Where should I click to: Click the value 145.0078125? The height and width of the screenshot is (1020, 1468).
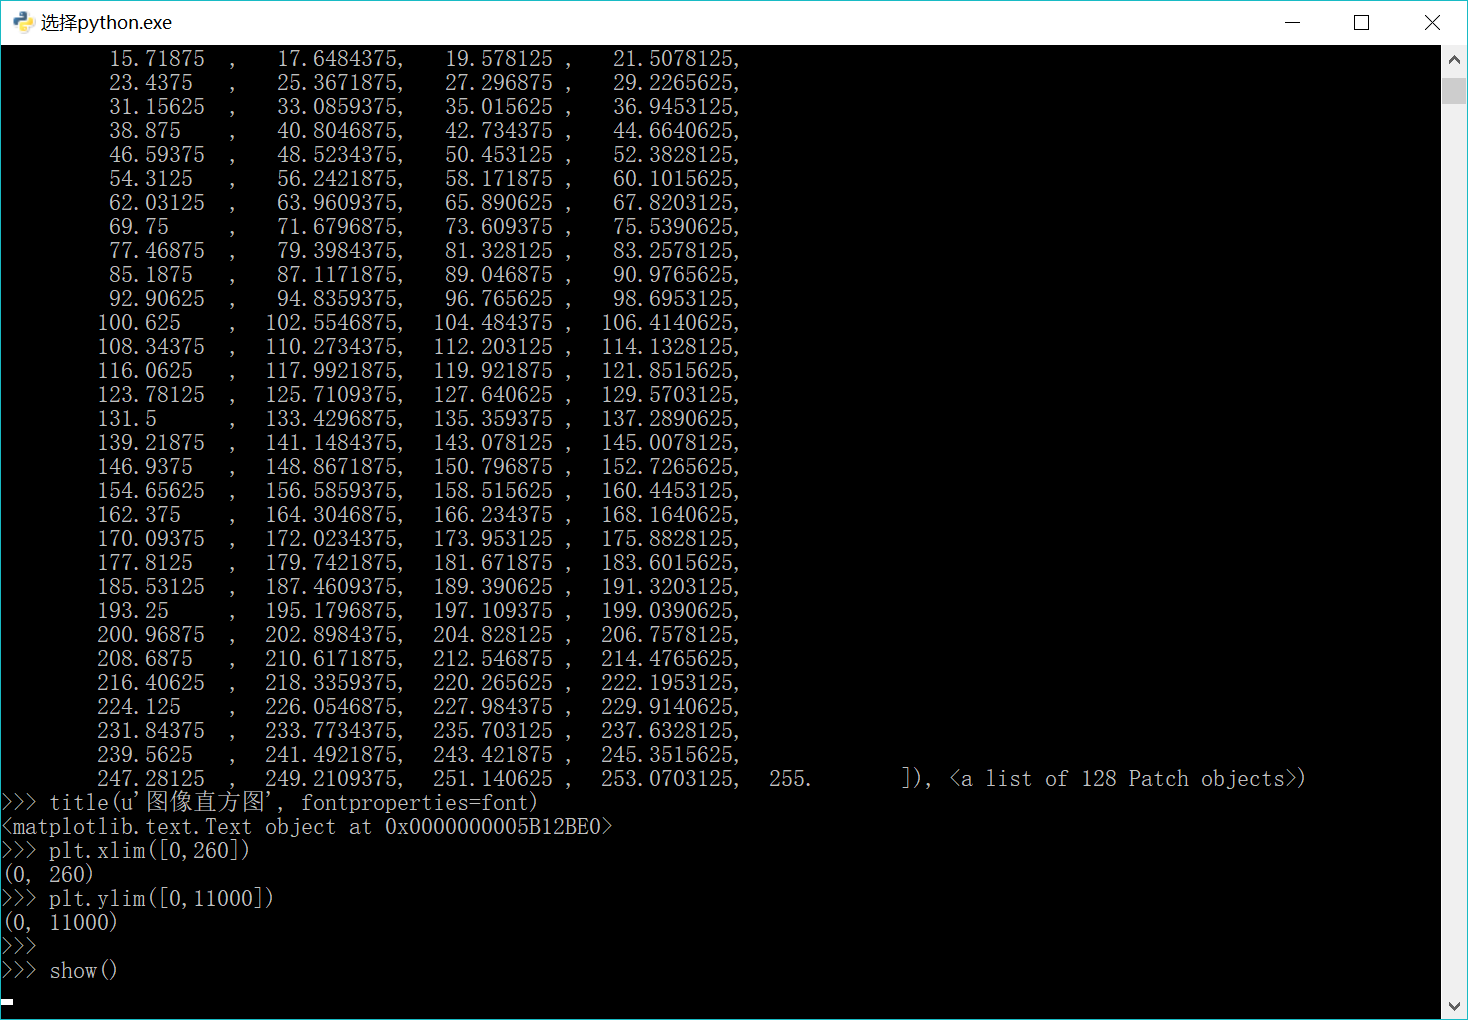pos(667,442)
